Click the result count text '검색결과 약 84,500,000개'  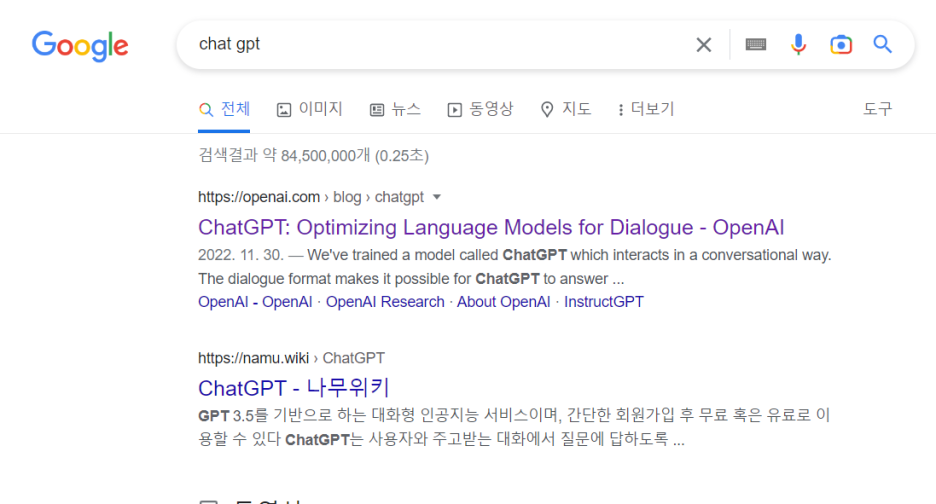pyautogui.click(x=284, y=156)
